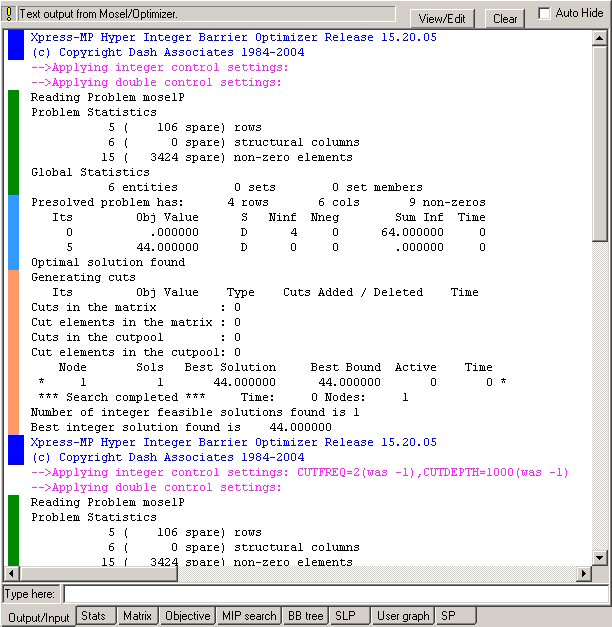The image size is (612, 627).
Task: Clear the optimizer text output
Action: click(x=505, y=18)
